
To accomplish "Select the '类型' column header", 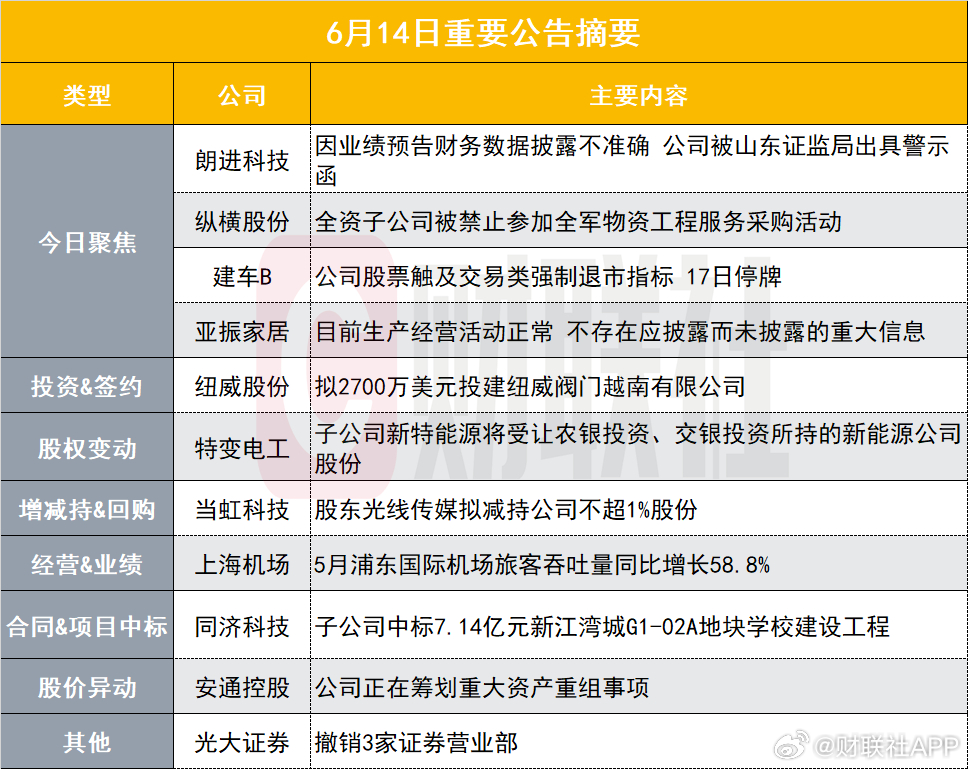I will pos(87,95).
